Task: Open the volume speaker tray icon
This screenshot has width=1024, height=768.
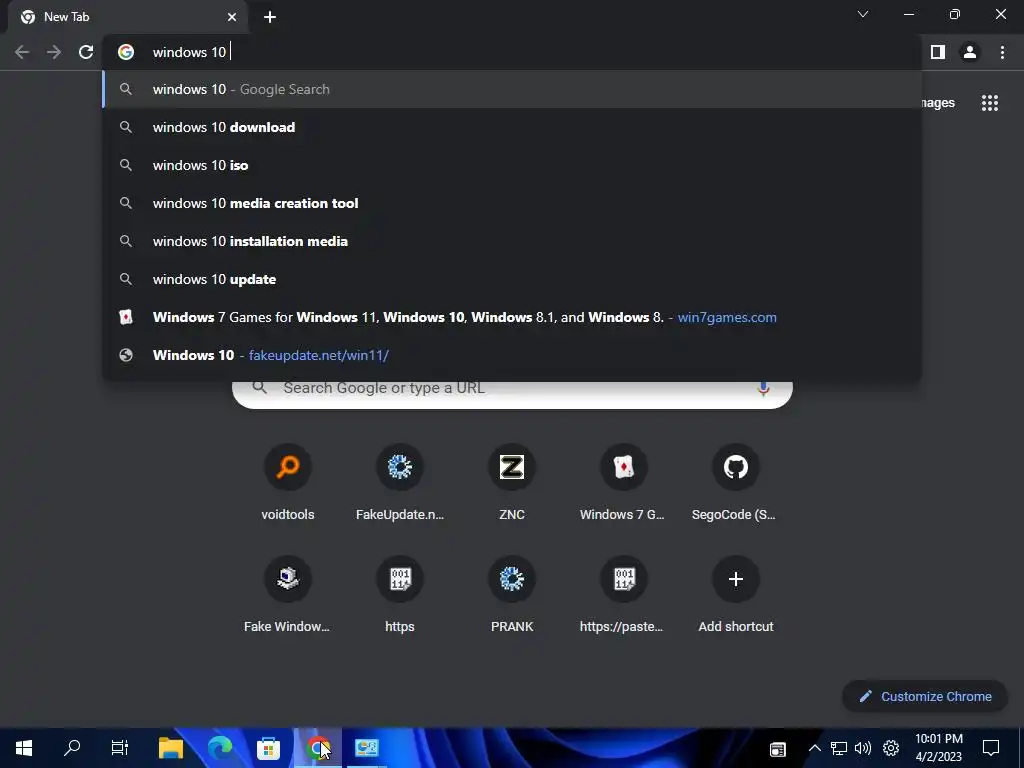Action: (863, 748)
